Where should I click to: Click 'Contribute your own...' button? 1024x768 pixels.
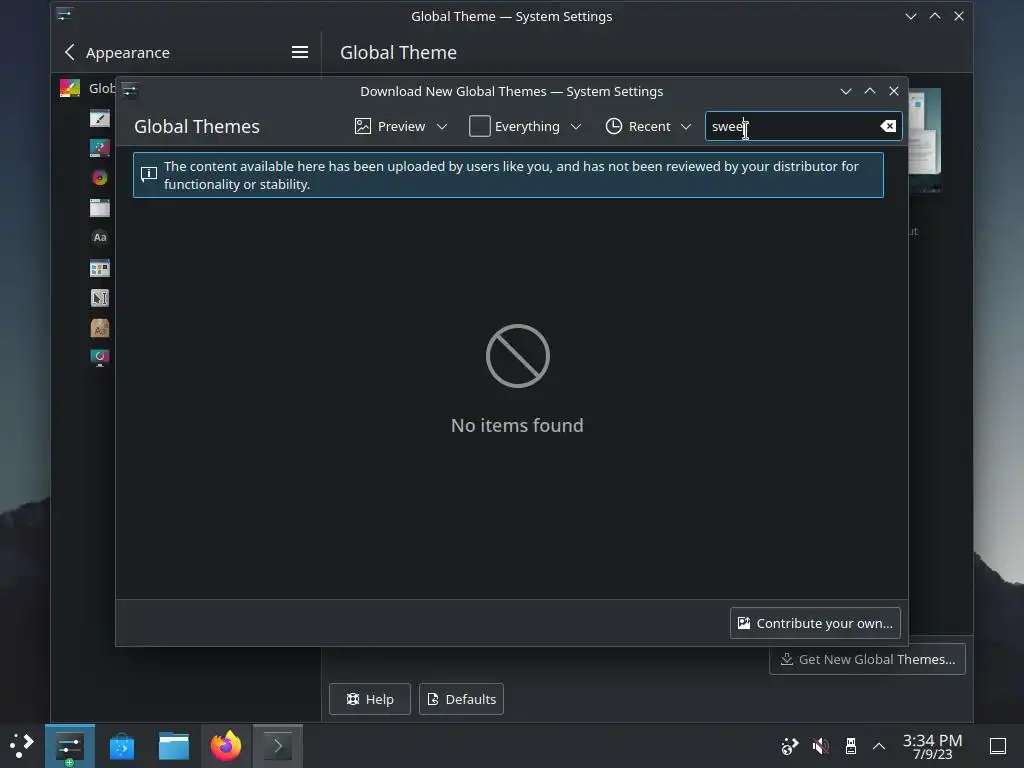click(815, 623)
